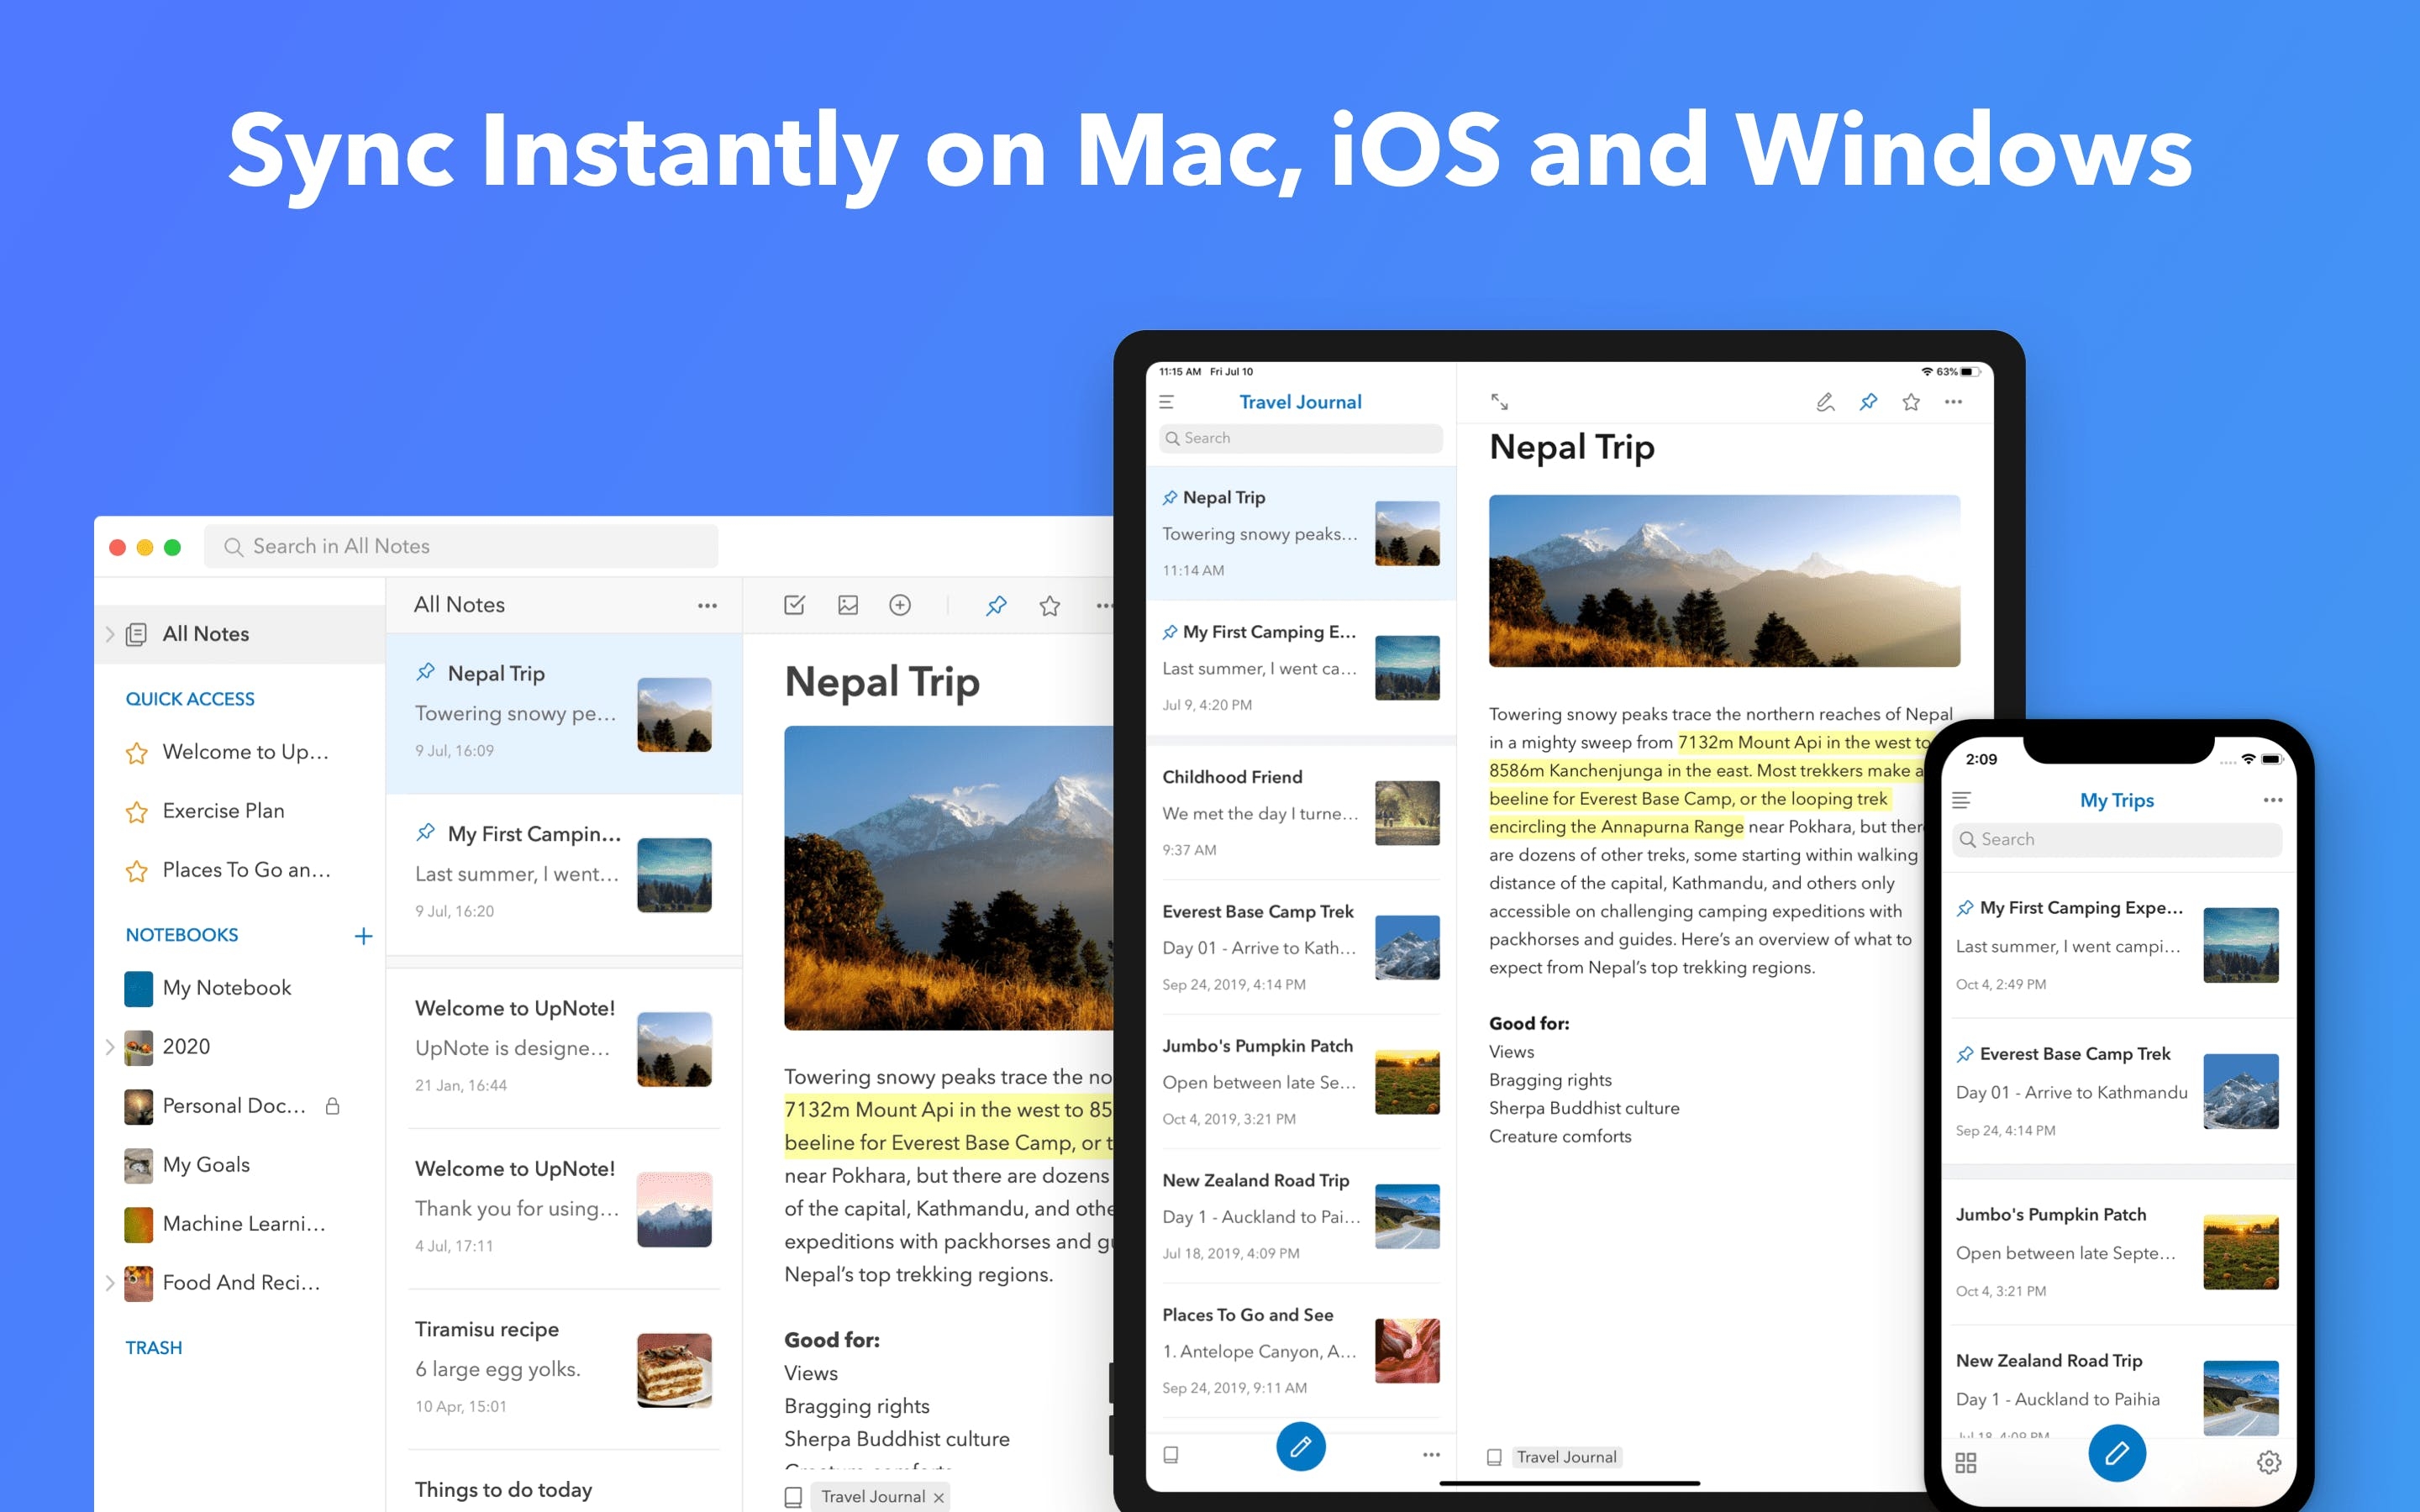This screenshot has height=1512, width=2420.
Task: Open Welcome to UpNote note dated 4 Jul
Action: click(564, 1209)
